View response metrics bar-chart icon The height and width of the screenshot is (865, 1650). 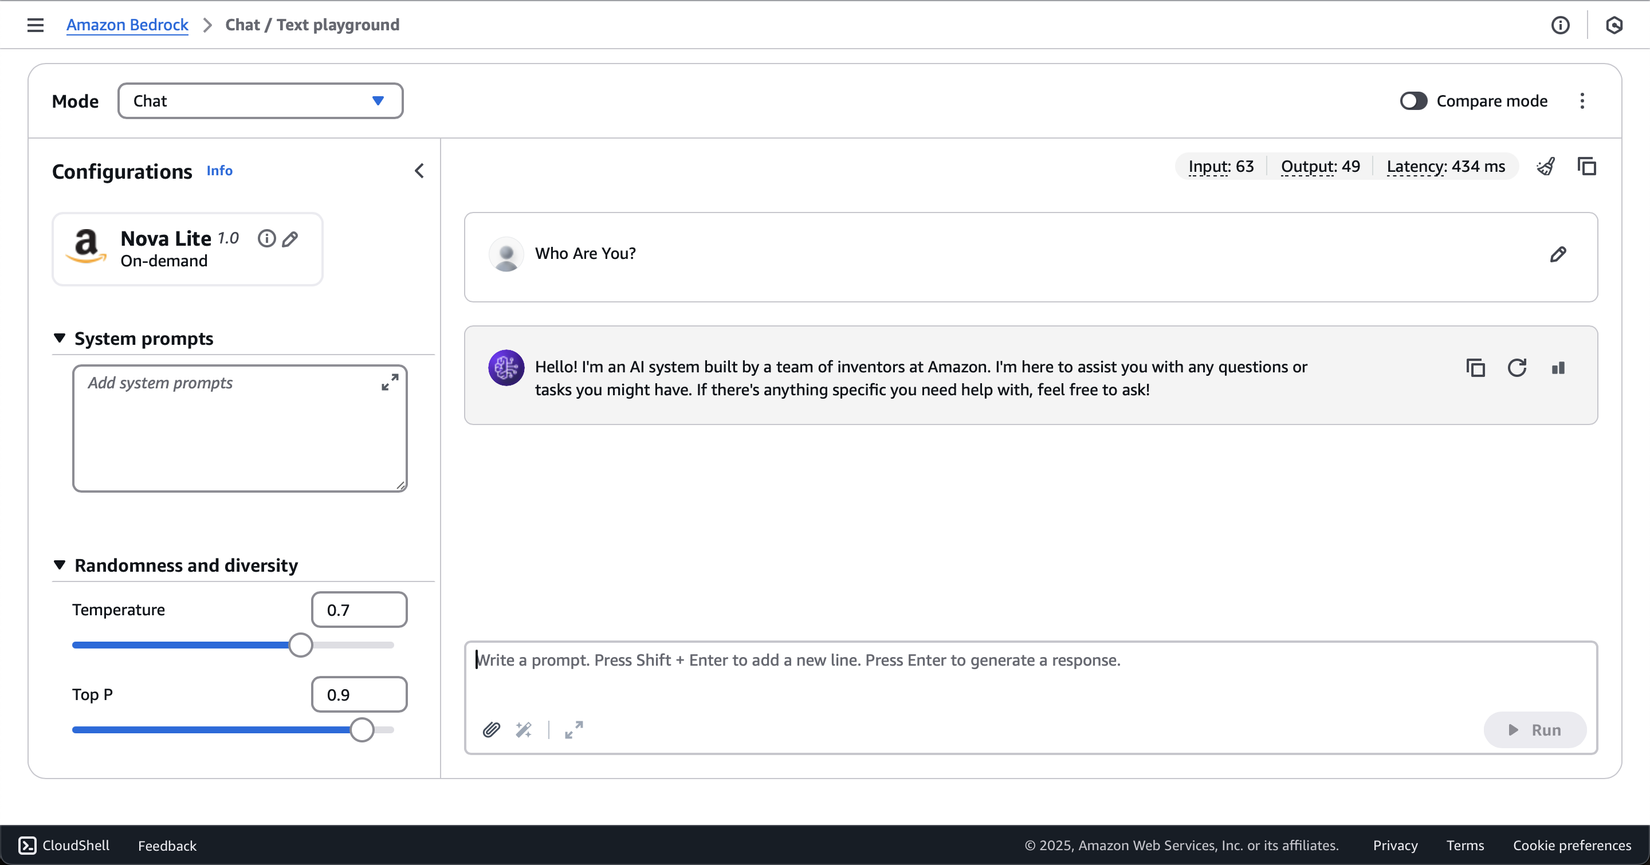[x=1558, y=368]
